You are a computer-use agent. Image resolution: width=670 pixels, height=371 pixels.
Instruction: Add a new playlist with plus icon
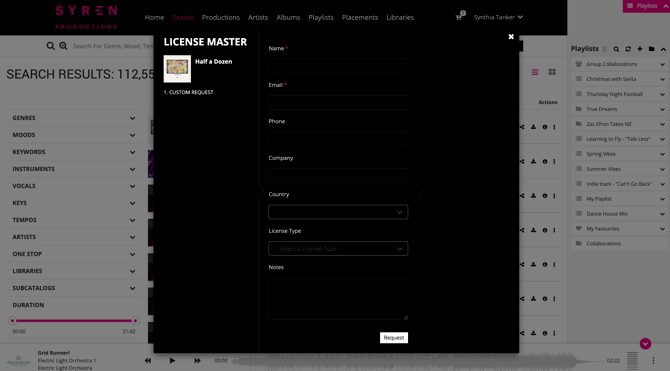coord(640,49)
